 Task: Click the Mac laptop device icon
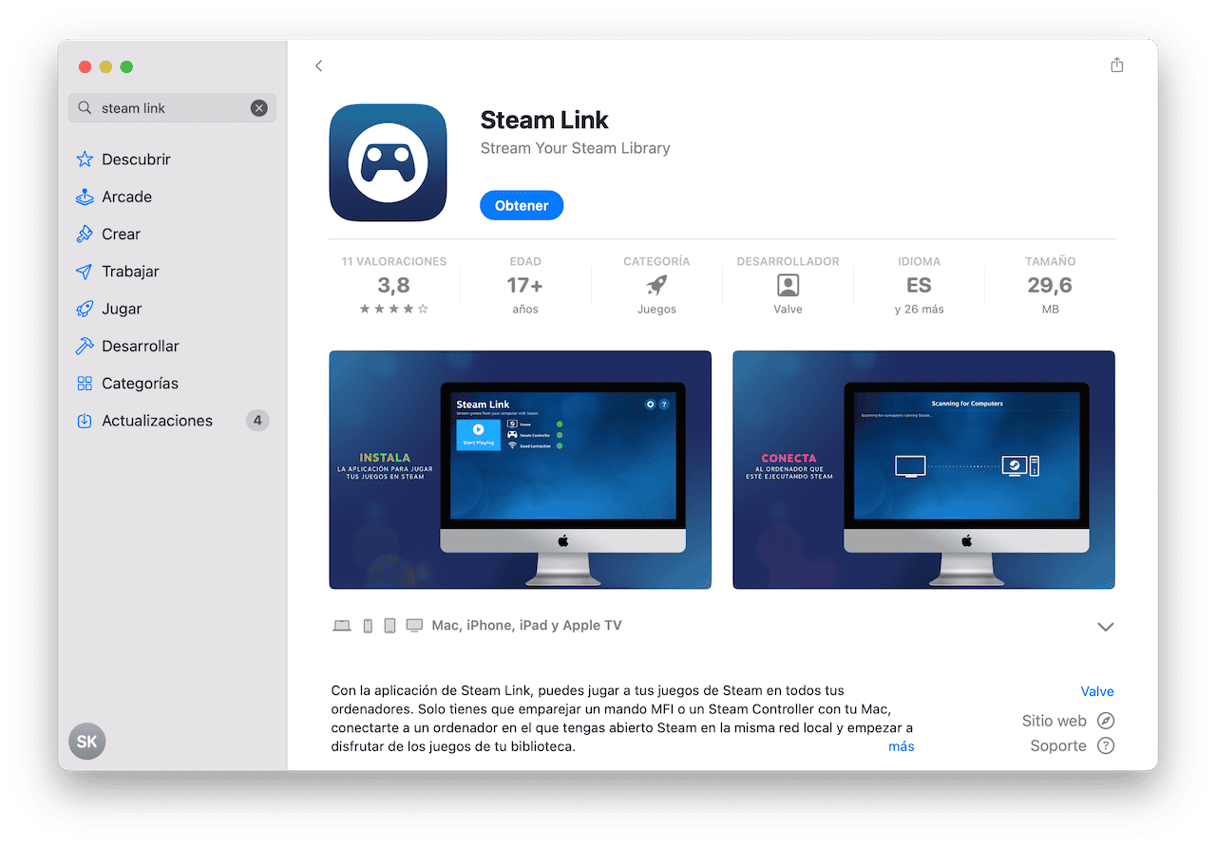[342, 626]
